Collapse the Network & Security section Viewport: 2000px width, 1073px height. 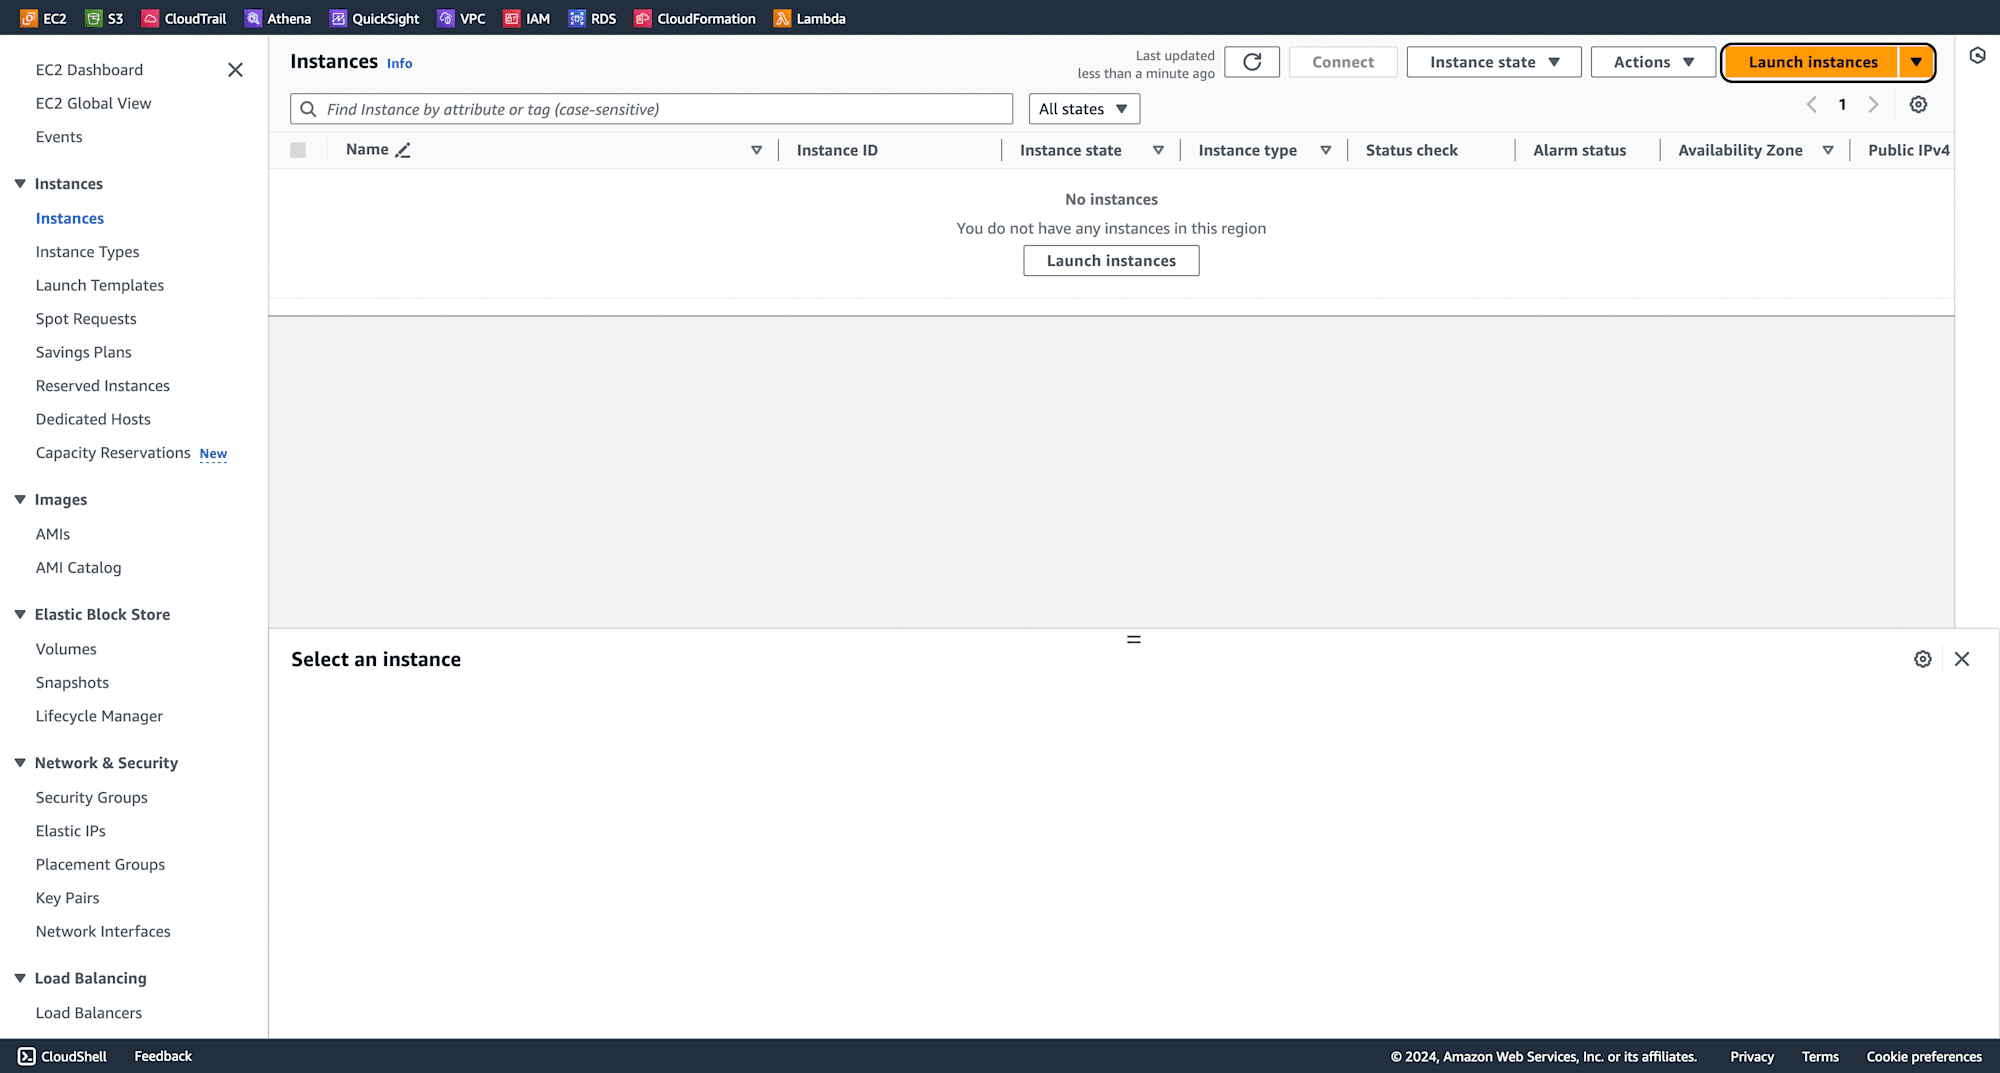click(x=20, y=762)
